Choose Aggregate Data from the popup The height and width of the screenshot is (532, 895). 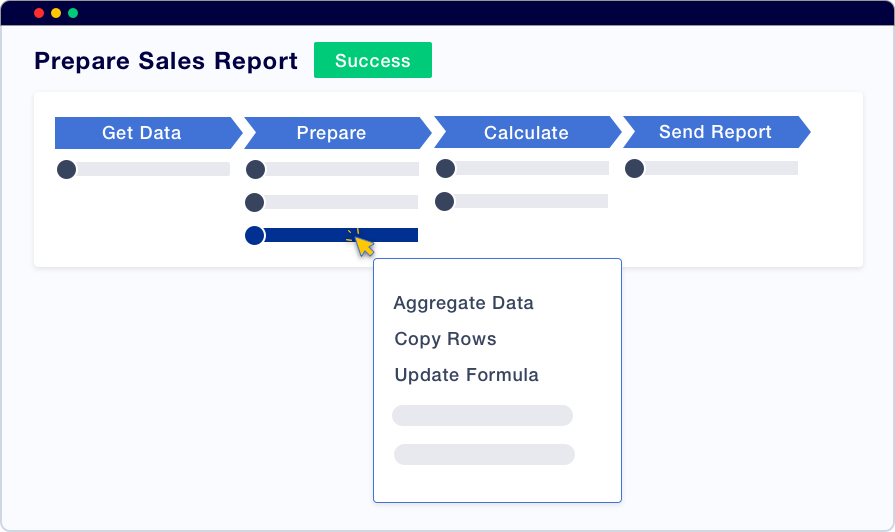tap(463, 303)
